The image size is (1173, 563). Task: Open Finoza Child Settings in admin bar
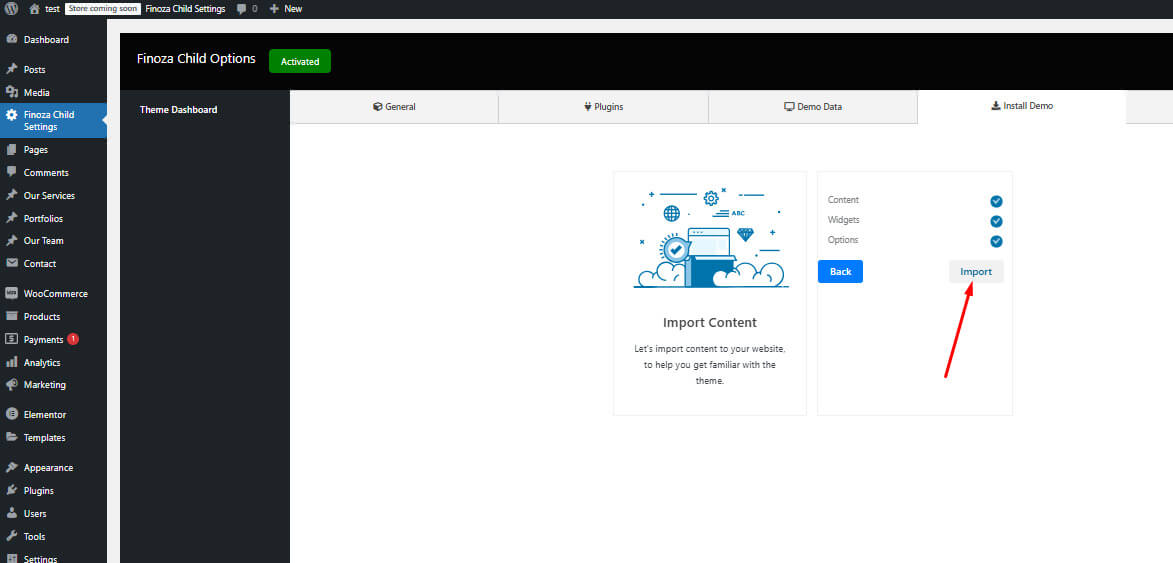point(186,9)
